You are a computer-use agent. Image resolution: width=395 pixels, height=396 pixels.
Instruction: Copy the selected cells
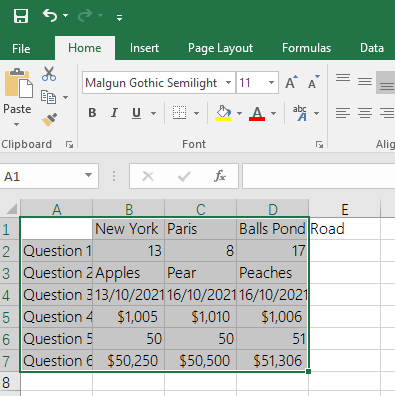(48, 97)
